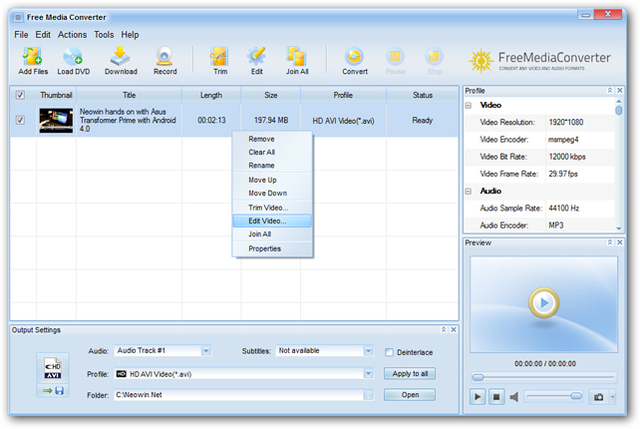640x429 pixels.
Task: Collapse the Video section in the Profile panel
Action: coord(469,105)
